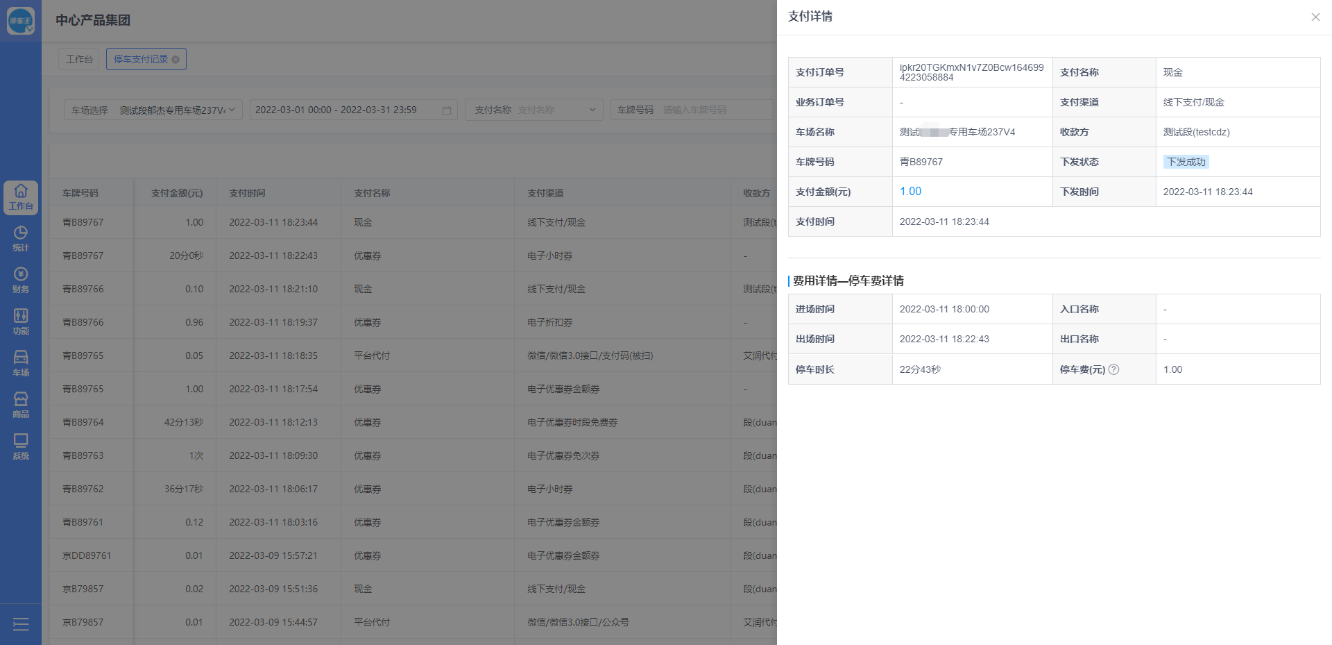The image size is (1332, 645).
Task: Click the 收款方 column header
Action: pyautogui.click(x=756, y=193)
